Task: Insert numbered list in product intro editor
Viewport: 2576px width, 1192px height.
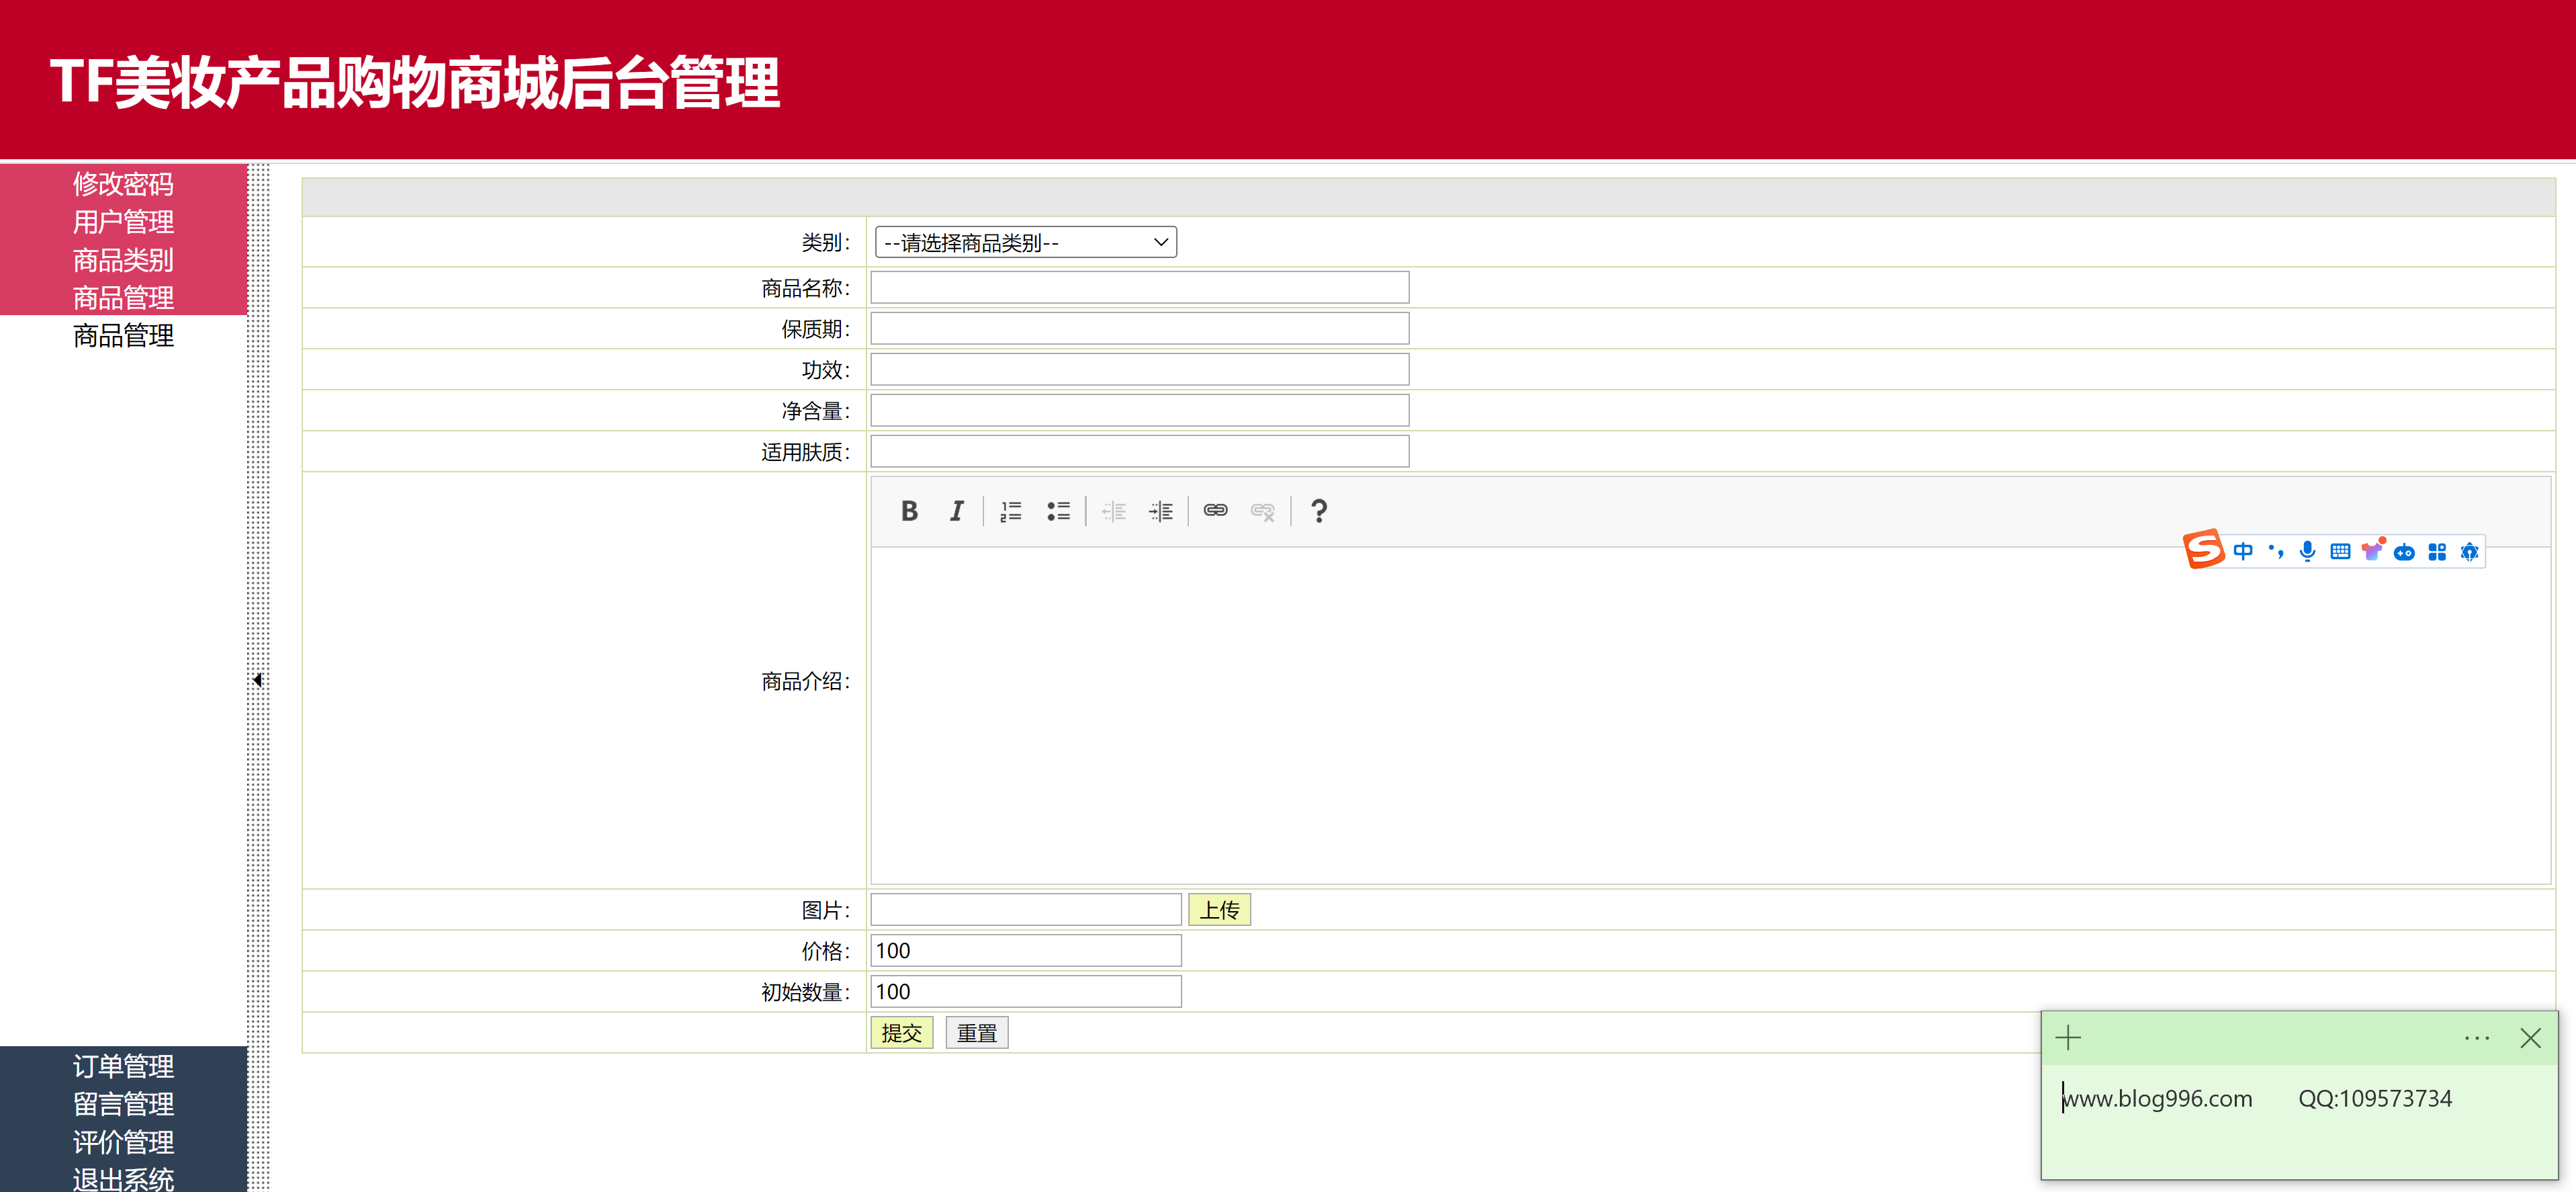Action: (x=1011, y=511)
